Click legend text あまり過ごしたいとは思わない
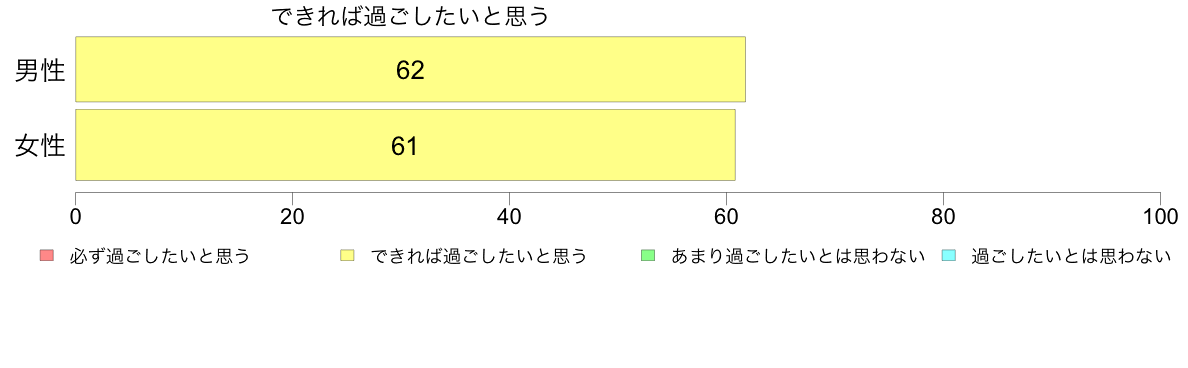Viewport: 1188px width, 368px height. coord(798,257)
